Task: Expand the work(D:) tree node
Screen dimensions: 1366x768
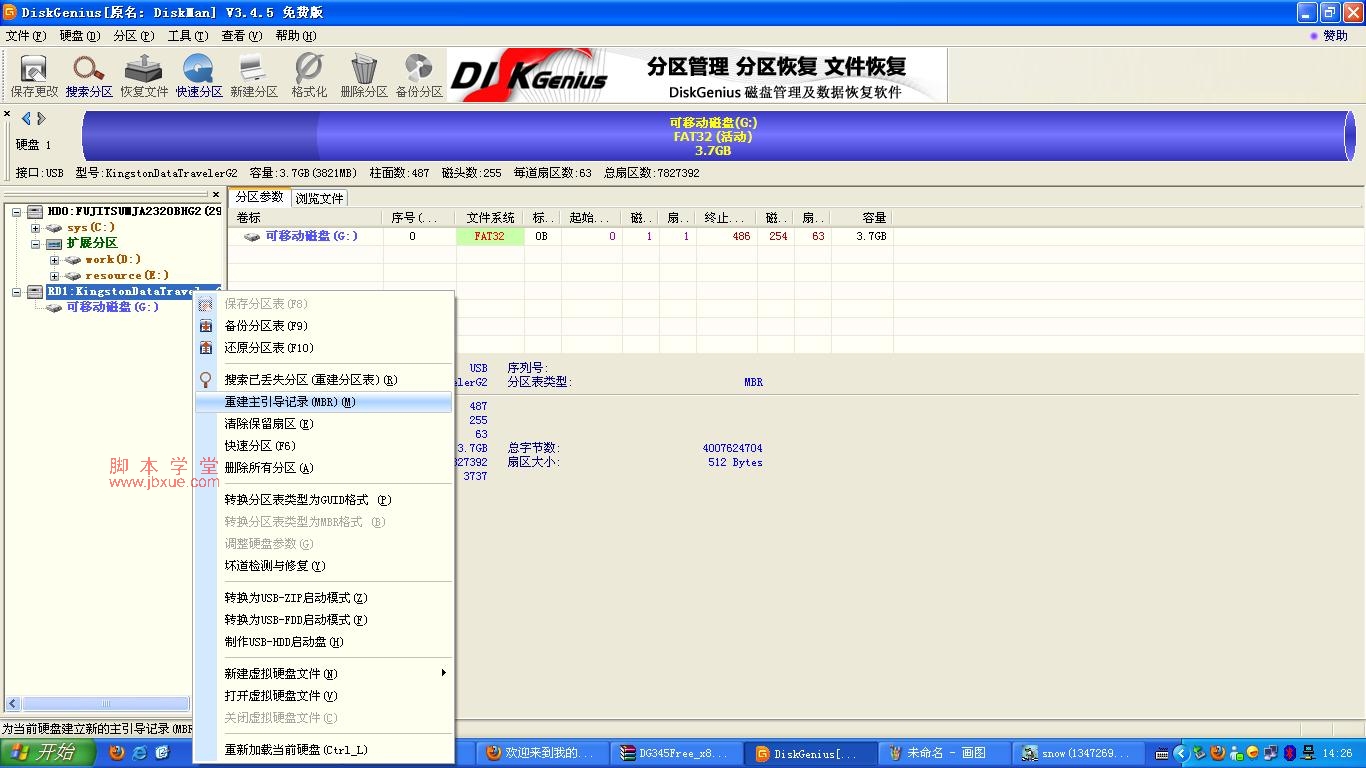Action: [x=54, y=260]
